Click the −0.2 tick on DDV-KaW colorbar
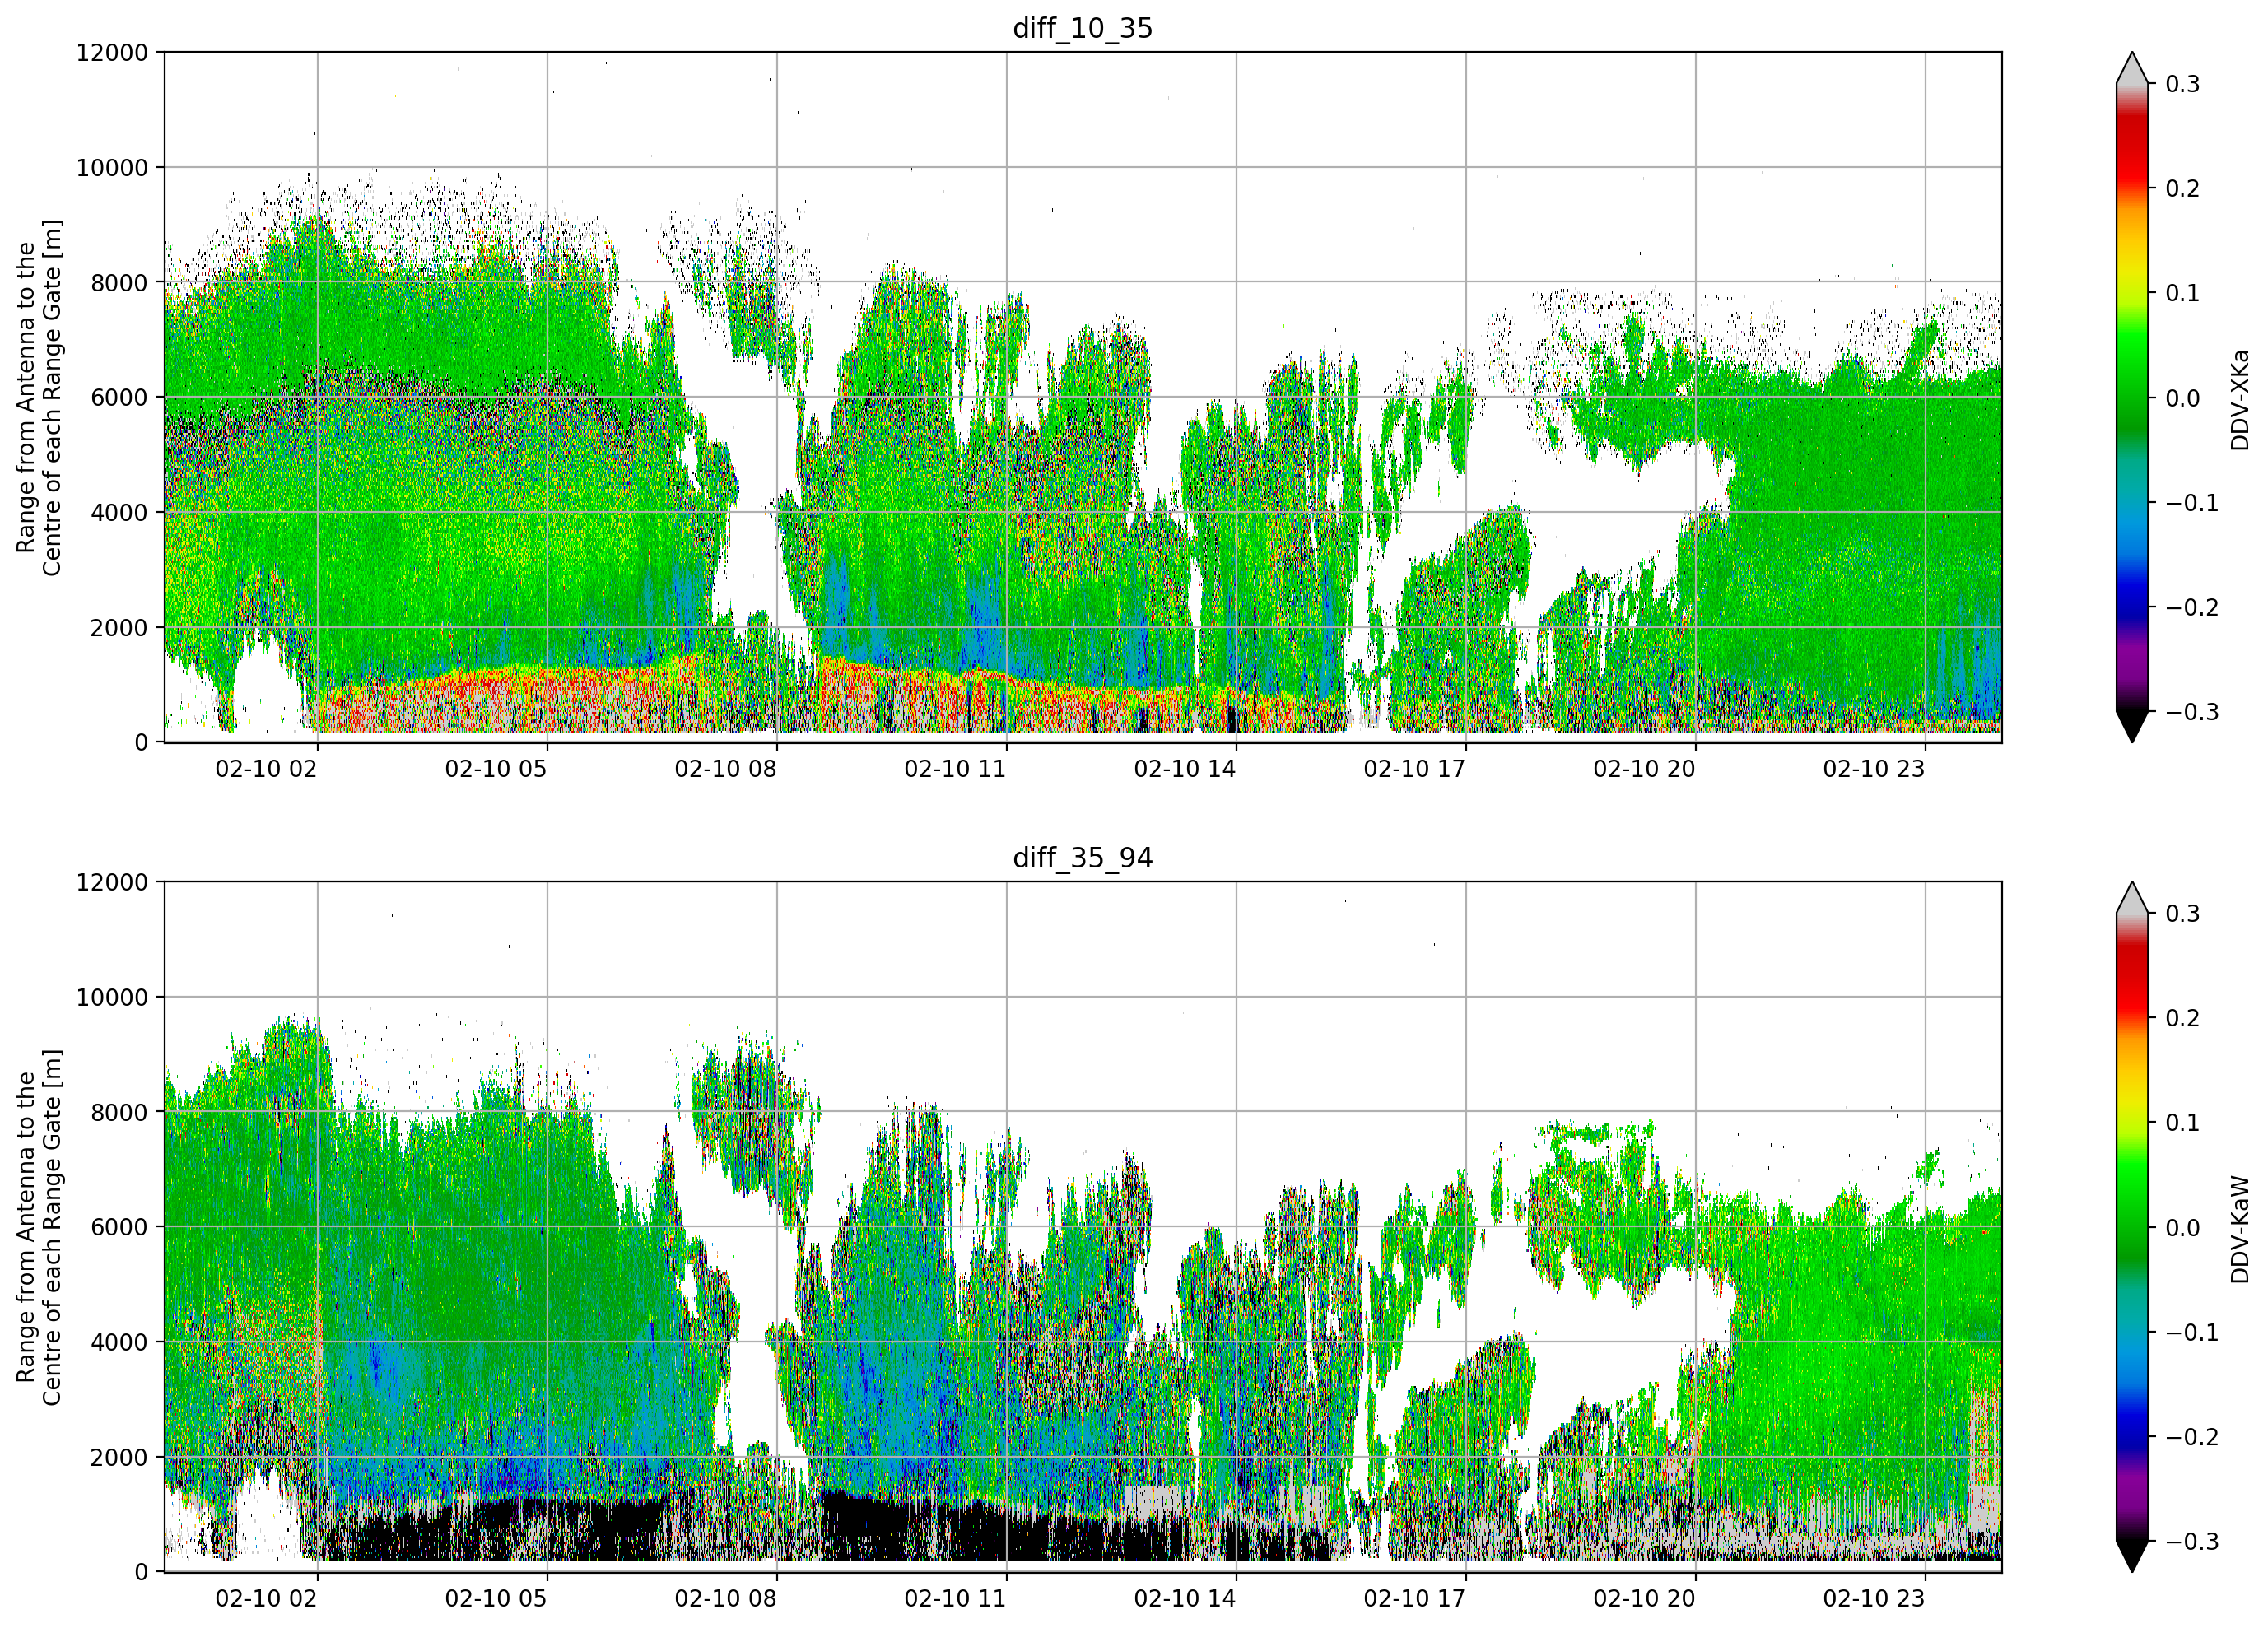The height and width of the screenshot is (1628, 2268). (2192, 1438)
